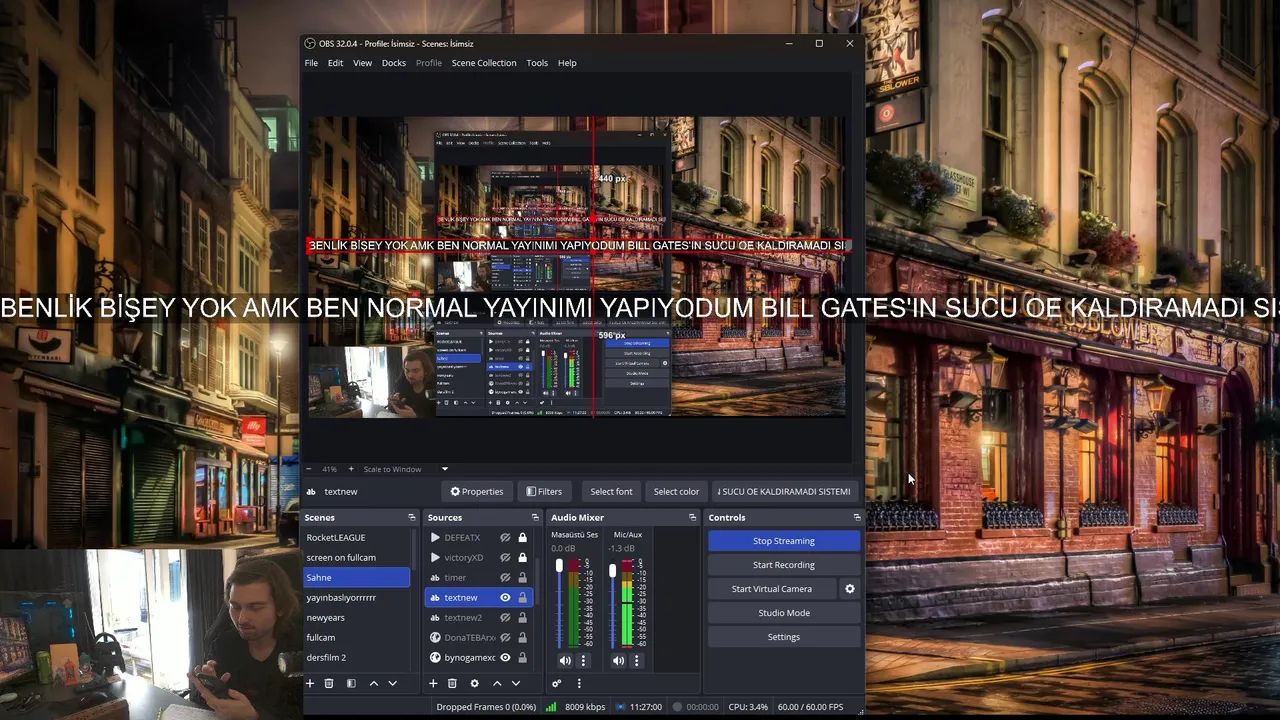
Task: Move scene down with the arrow
Action: click(392, 683)
